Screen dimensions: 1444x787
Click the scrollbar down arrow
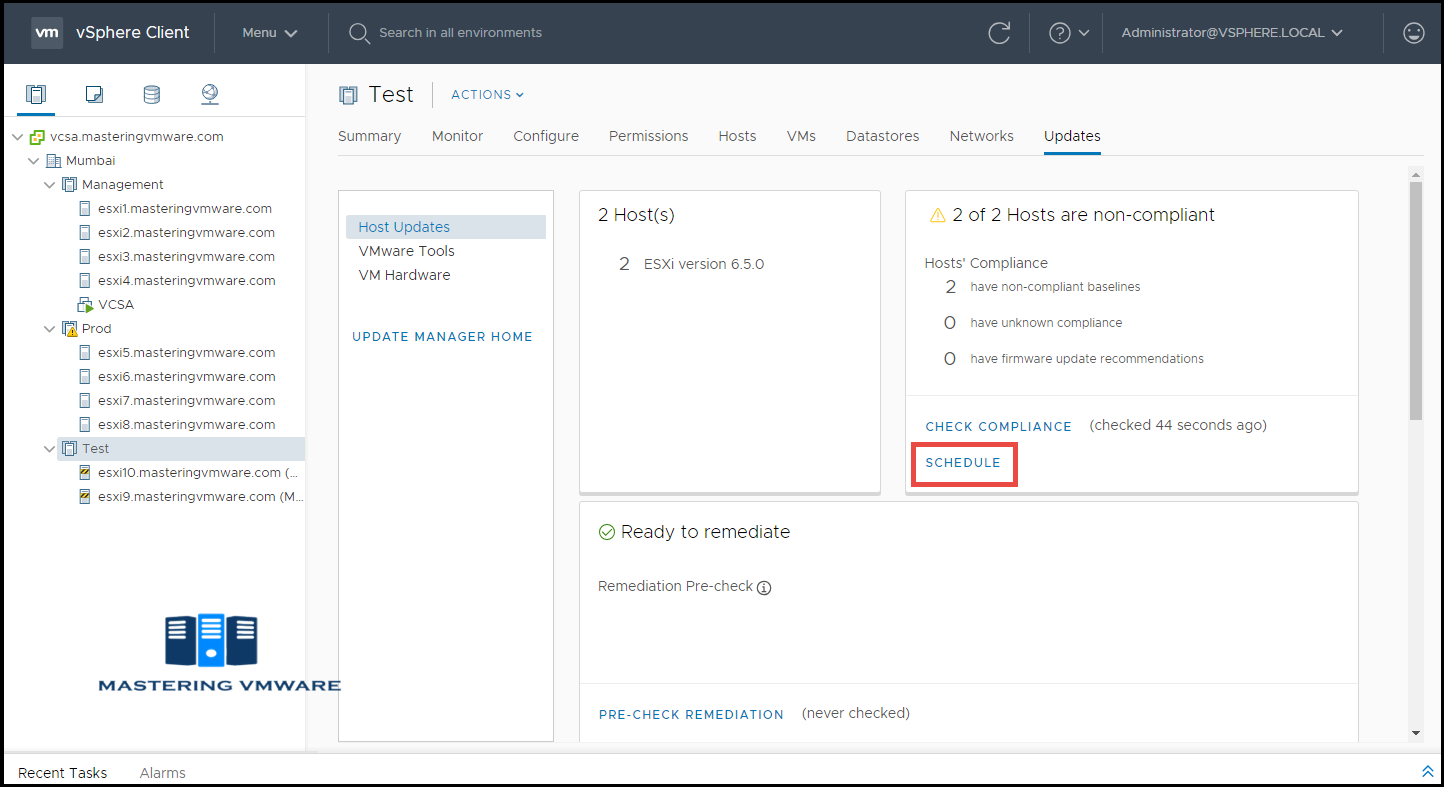point(1415,733)
